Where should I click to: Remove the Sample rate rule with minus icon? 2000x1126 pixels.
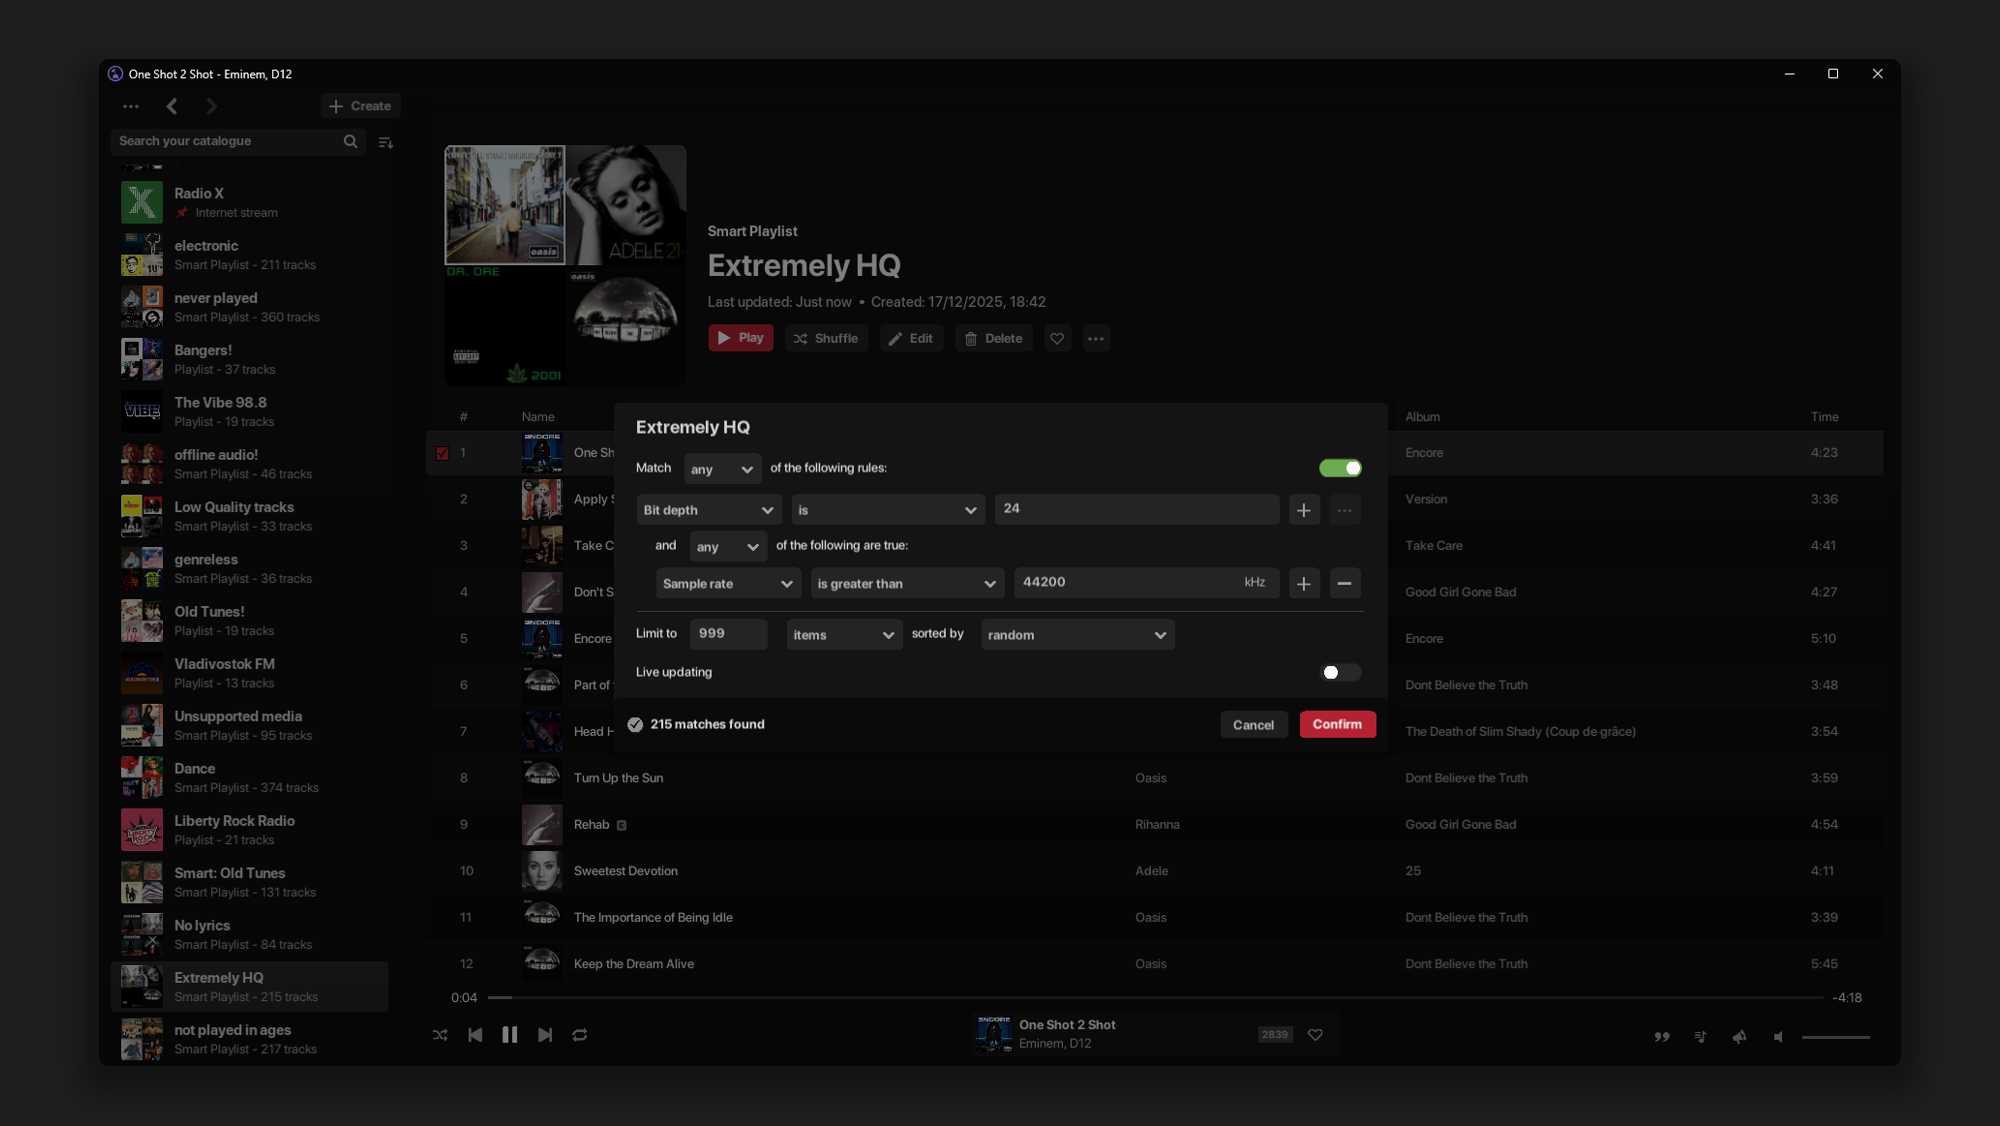tap(1345, 583)
